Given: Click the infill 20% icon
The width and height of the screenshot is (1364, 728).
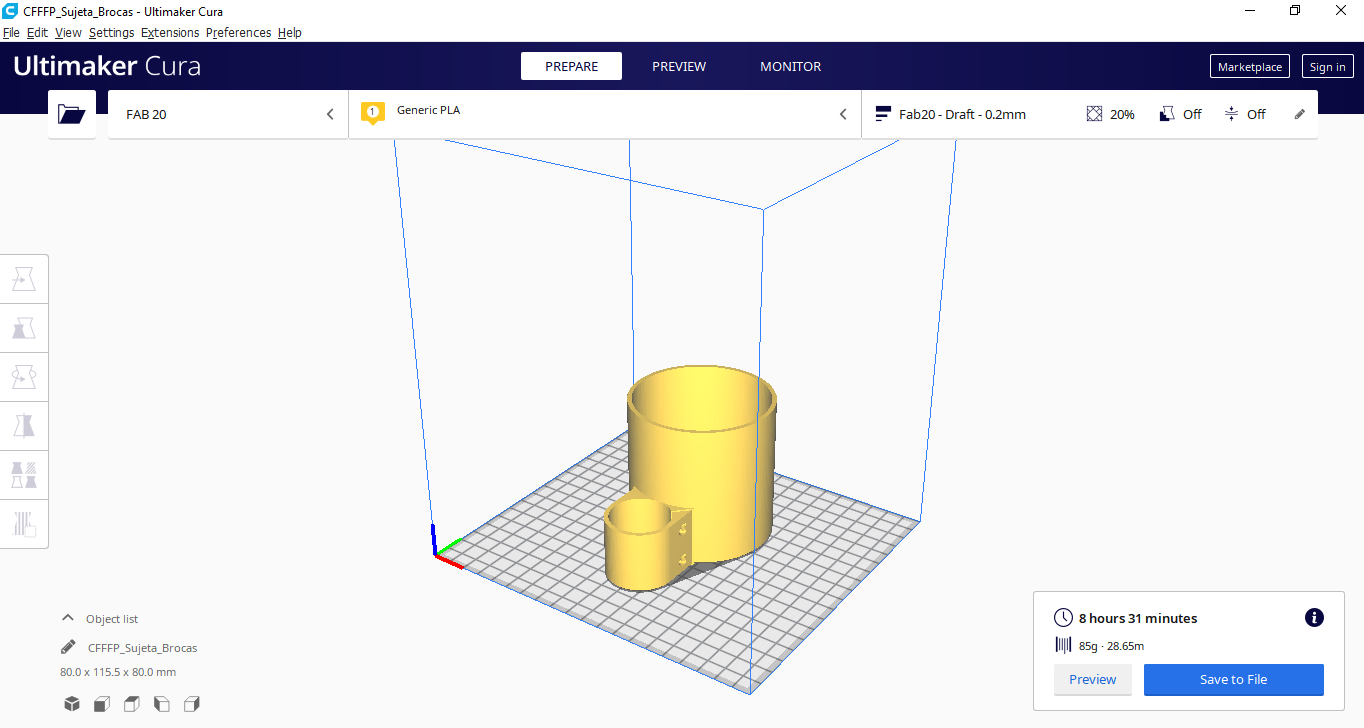Looking at the screenshot, I should (1094, 114).
